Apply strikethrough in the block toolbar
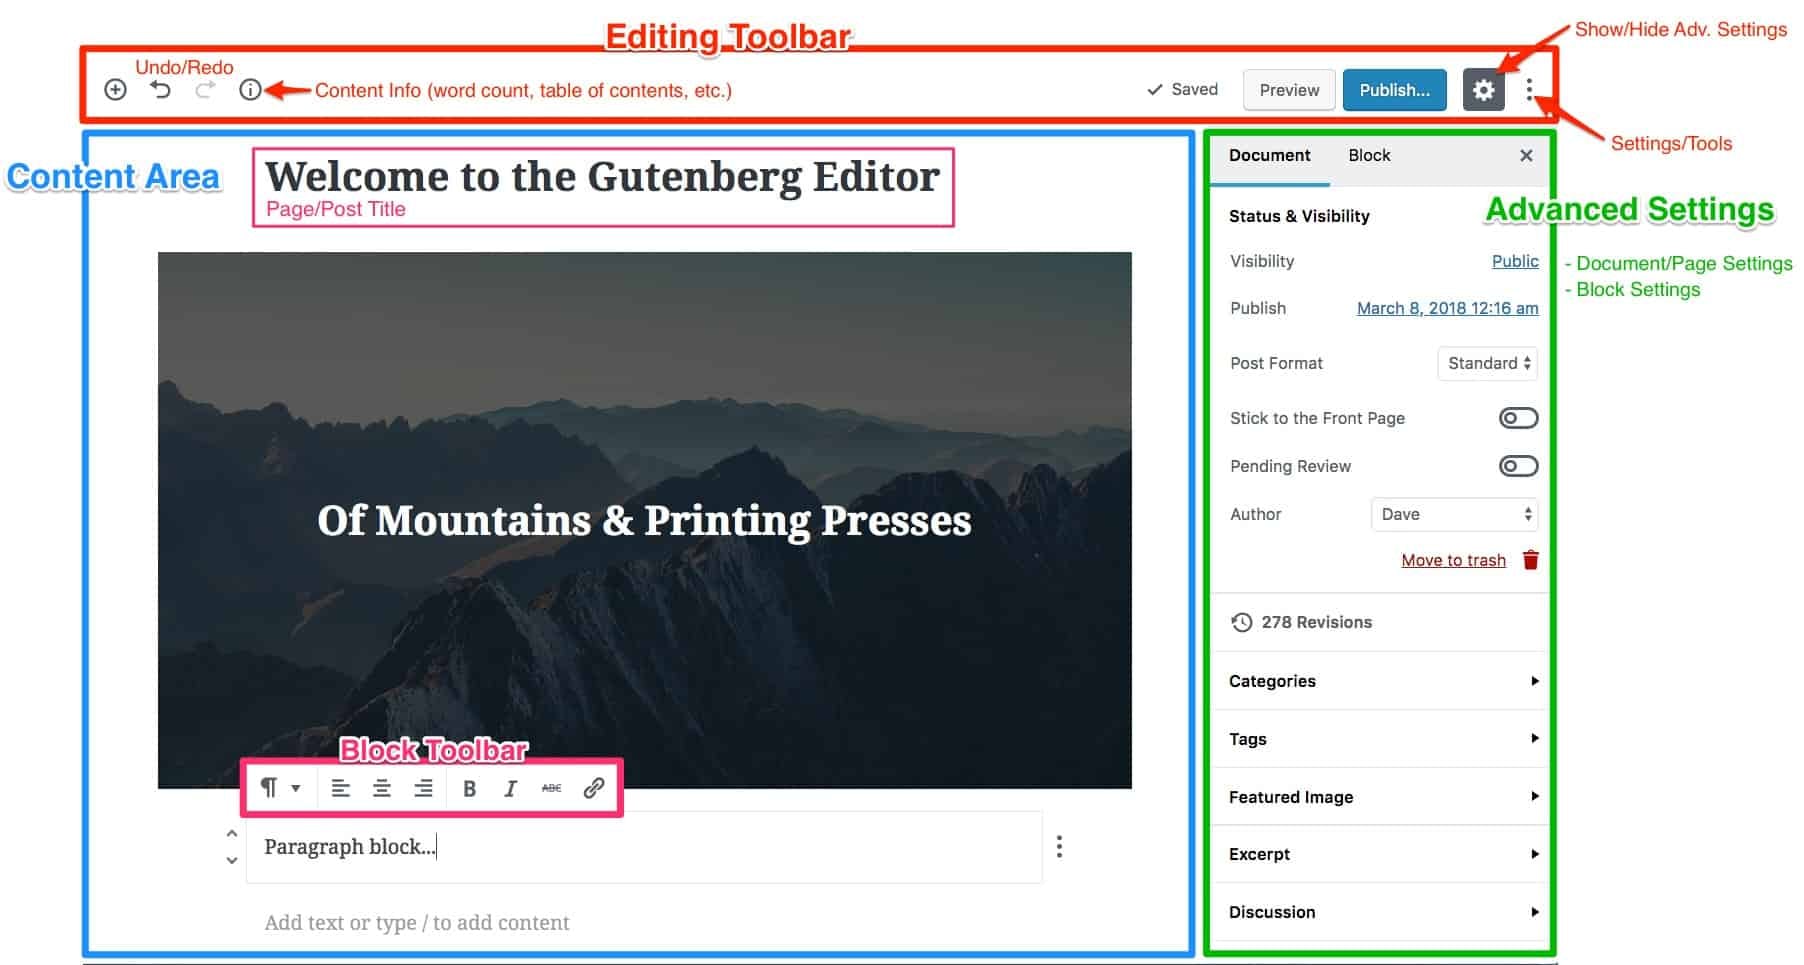The image size is (1804, 965). pyautogui.click(x=551, y=788)
